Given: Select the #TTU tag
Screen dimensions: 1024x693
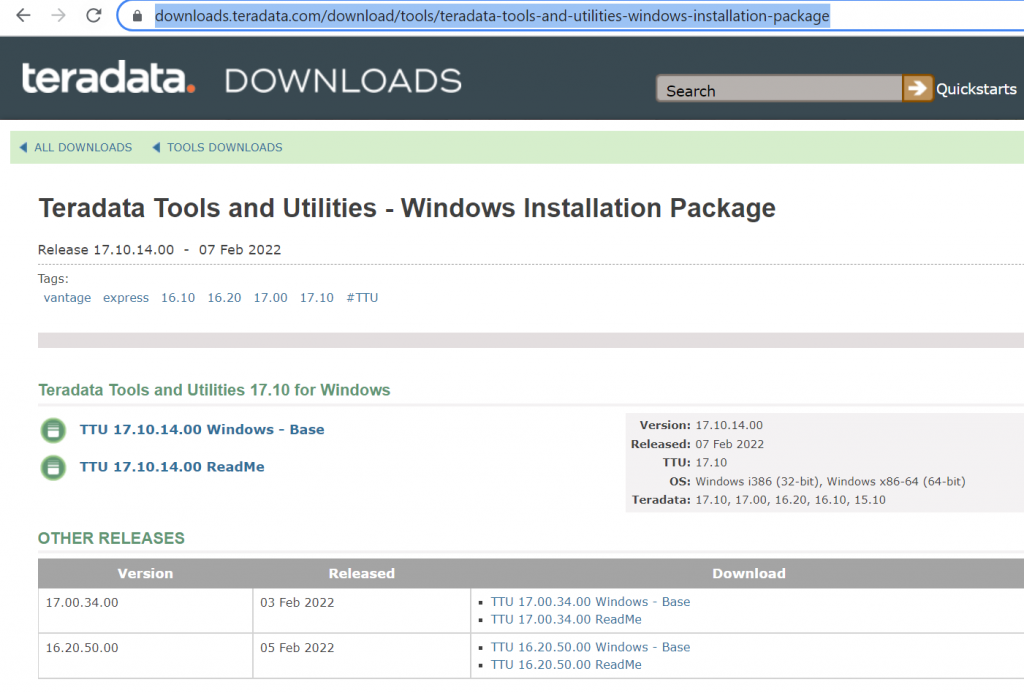Looking at the screenshot, I should point(362,297).
